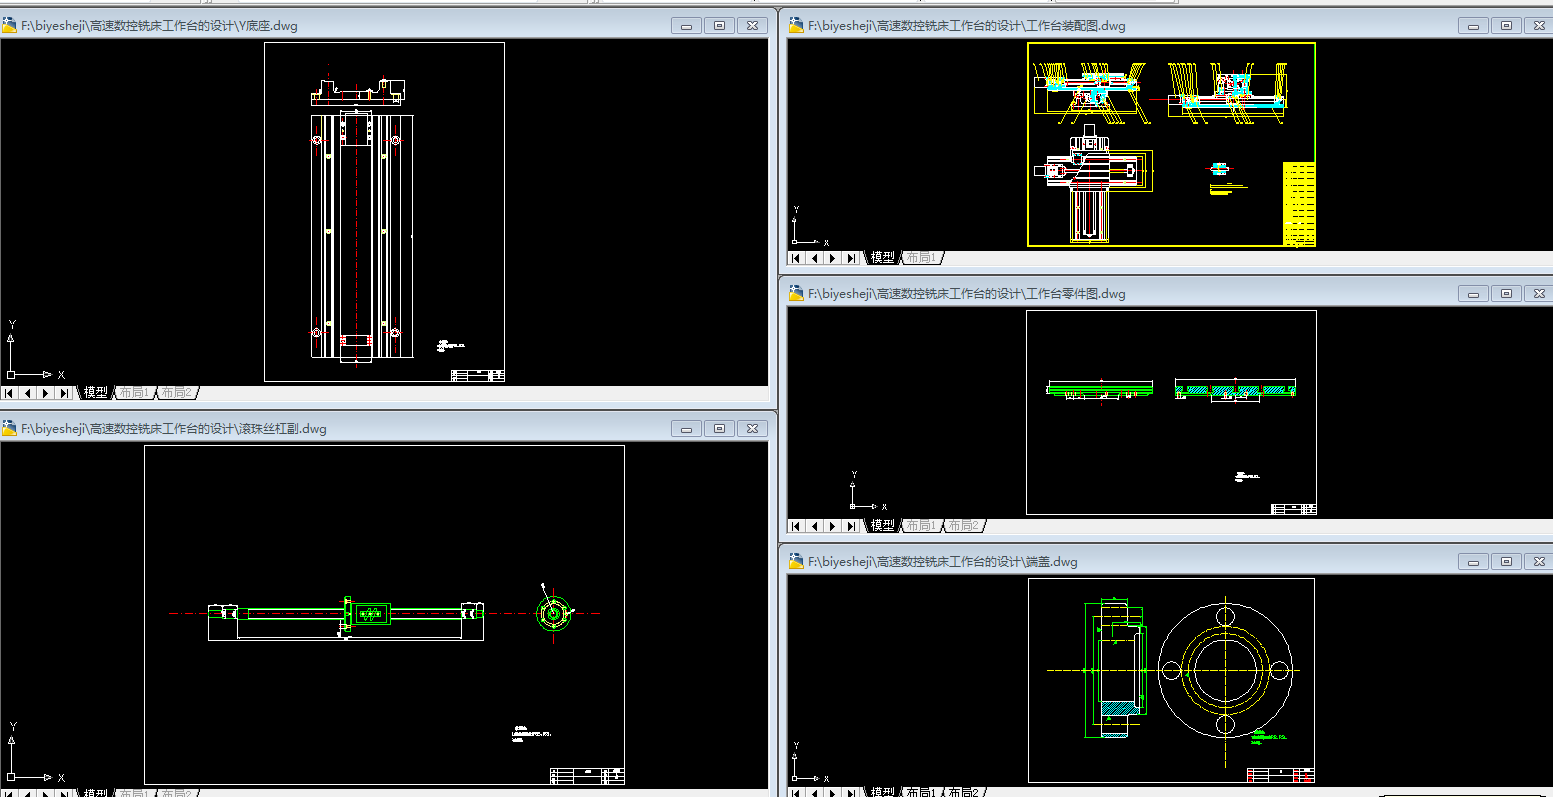This screenshot has width=1553, height=797.
Task: Click the 滚珠丝杠副.dwg file path title text
Action: (174, 429)
